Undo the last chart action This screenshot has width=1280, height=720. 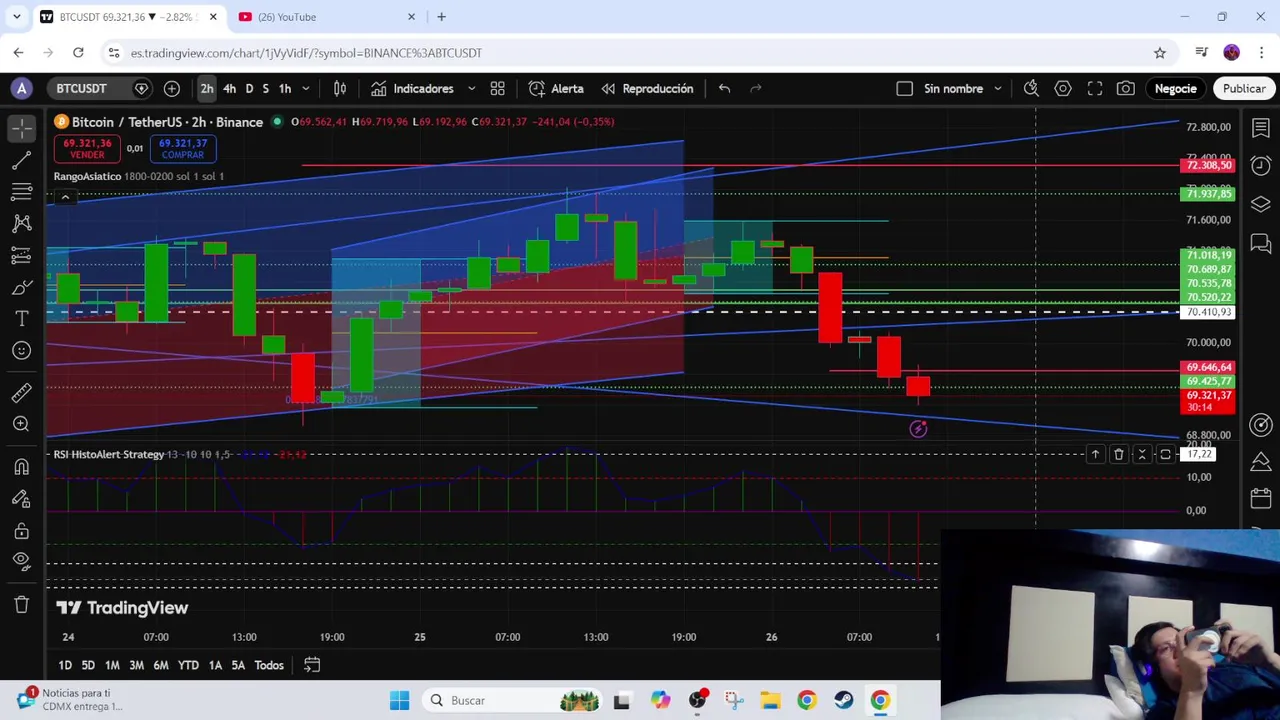[x=724, y=89]
